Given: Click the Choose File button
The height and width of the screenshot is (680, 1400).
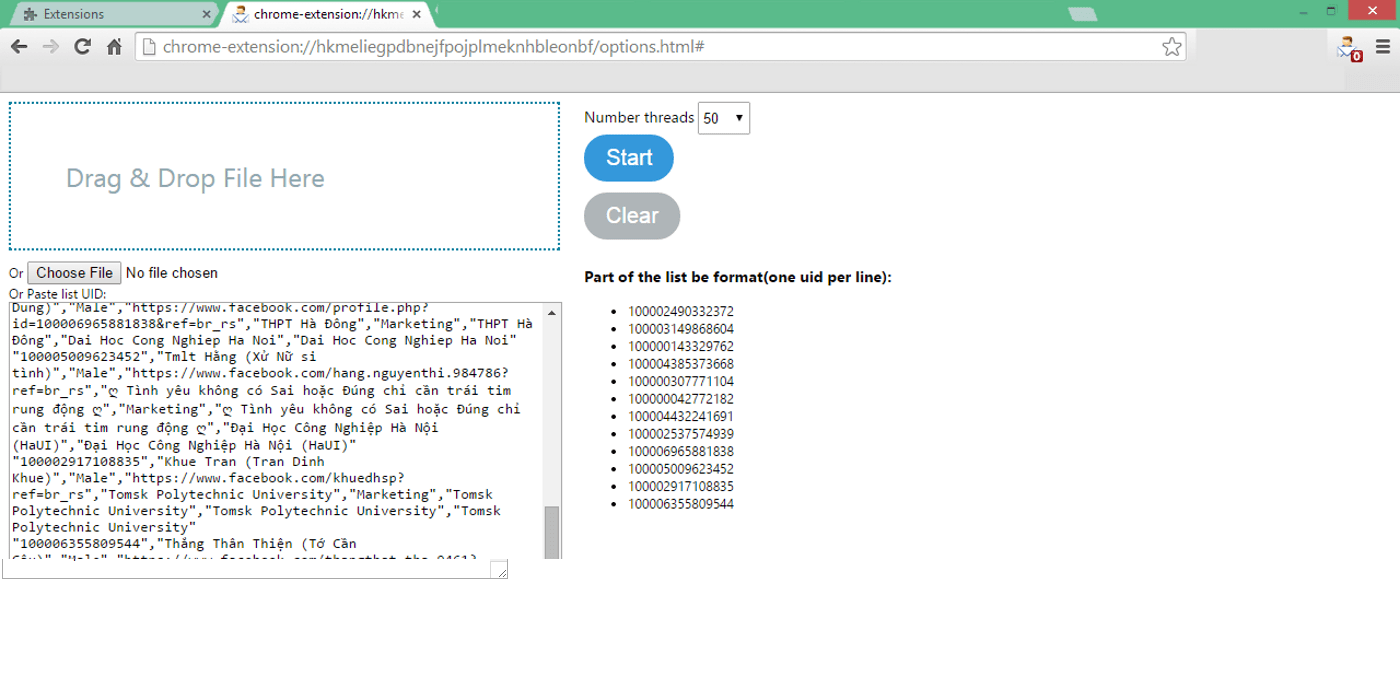Looking at the screenshot, I should click(73, 272).
